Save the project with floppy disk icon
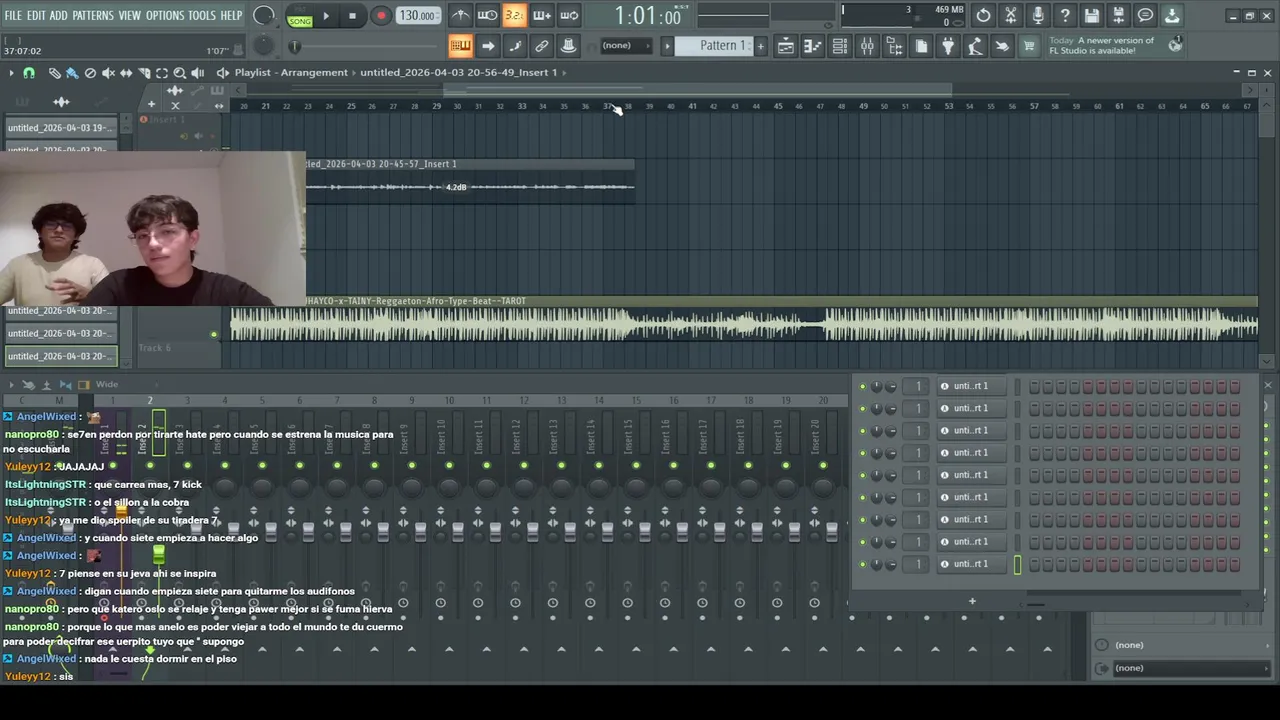The width and height of the screenshot is (1280, 720). (1092, 15)
